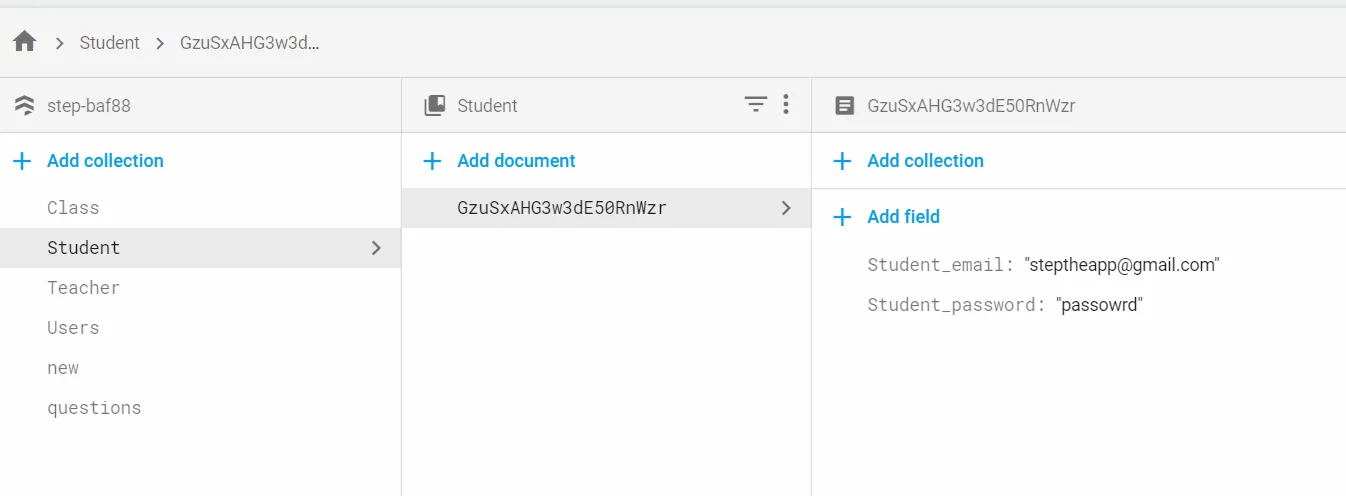Open the three-dot menu for Student collection
Screen dimensions: 1346x496
pyautogui.click(x=786, y=104)
